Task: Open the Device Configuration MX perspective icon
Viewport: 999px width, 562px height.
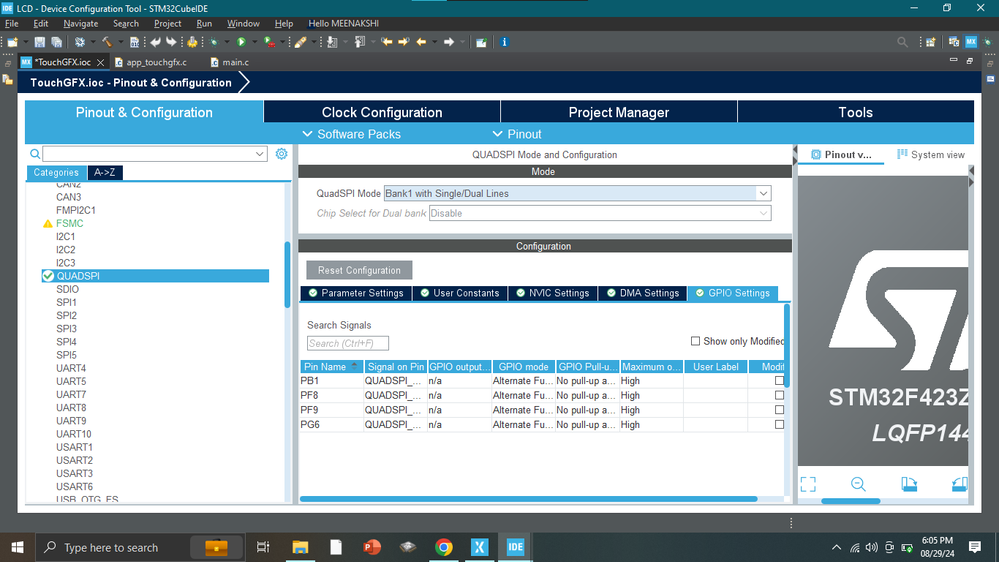Action: (971, 42)
